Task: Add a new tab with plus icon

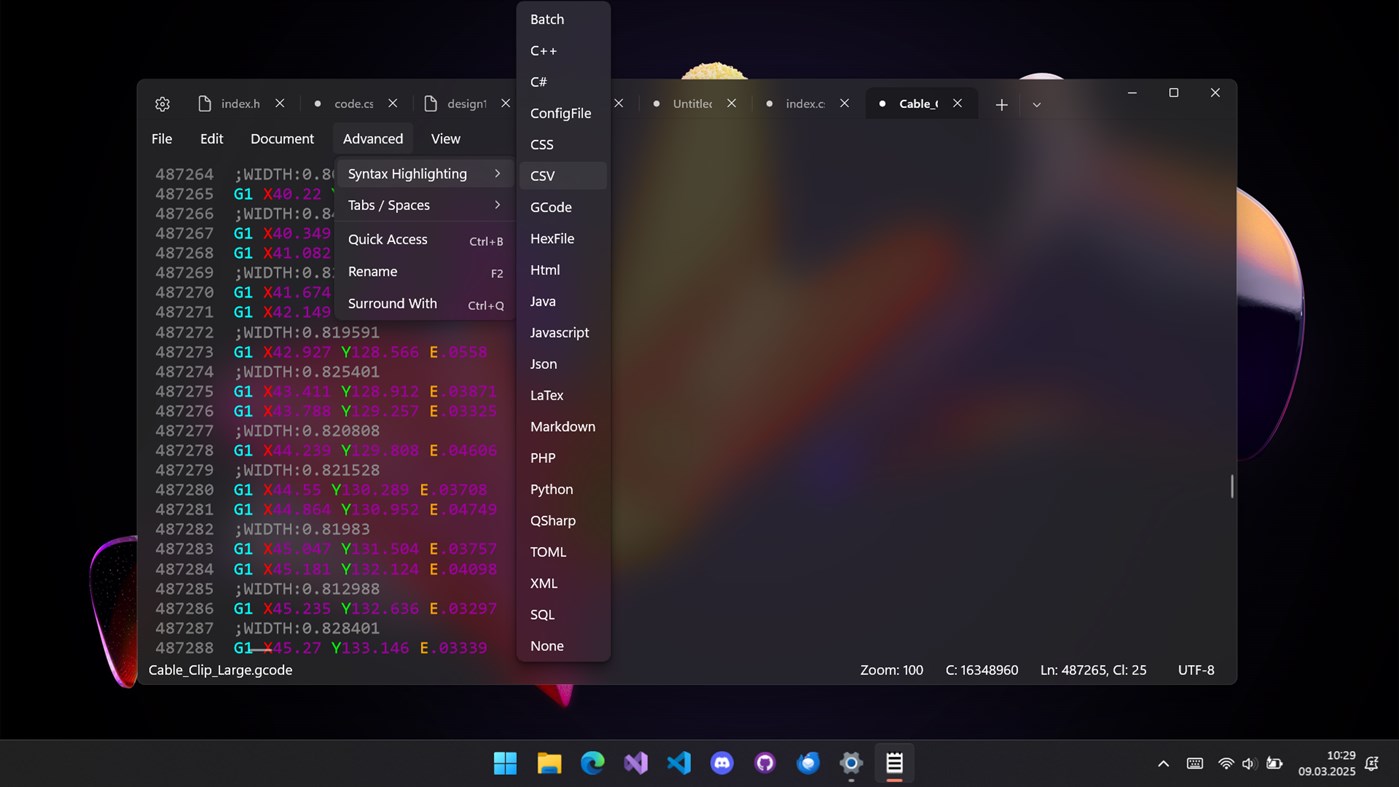Action: click(1001, 104)
